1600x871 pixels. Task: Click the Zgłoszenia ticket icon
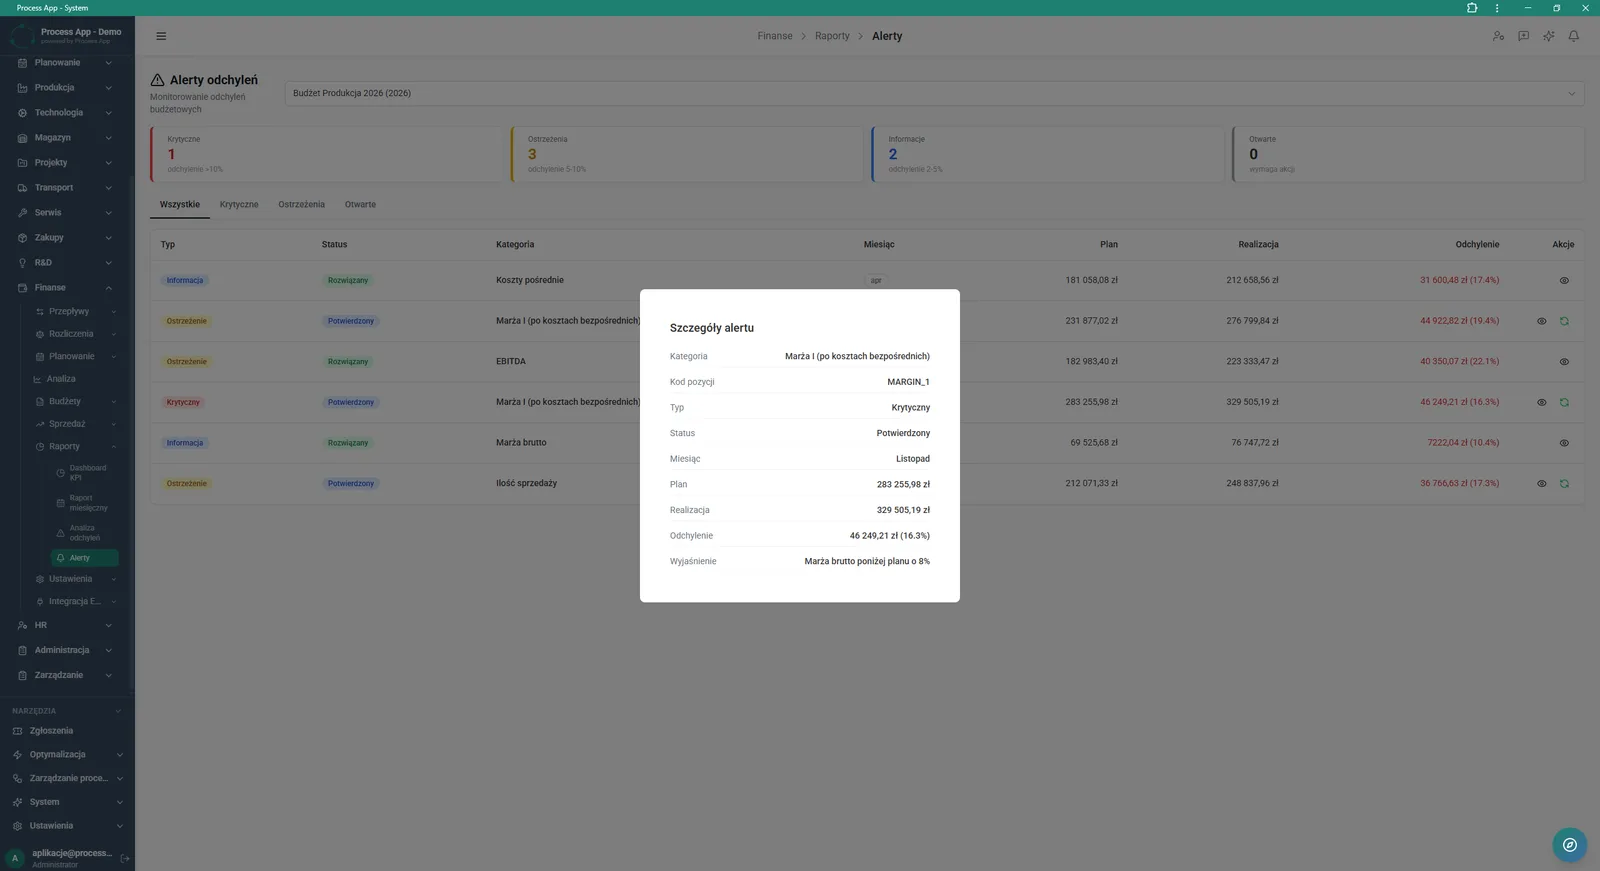tap(17, 731)
